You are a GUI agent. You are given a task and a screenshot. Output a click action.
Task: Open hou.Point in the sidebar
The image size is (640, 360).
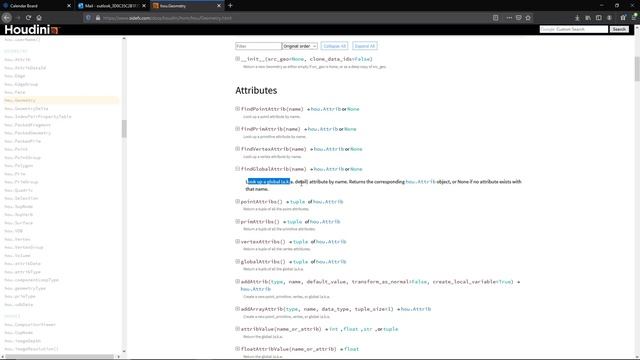coord(16,149)
